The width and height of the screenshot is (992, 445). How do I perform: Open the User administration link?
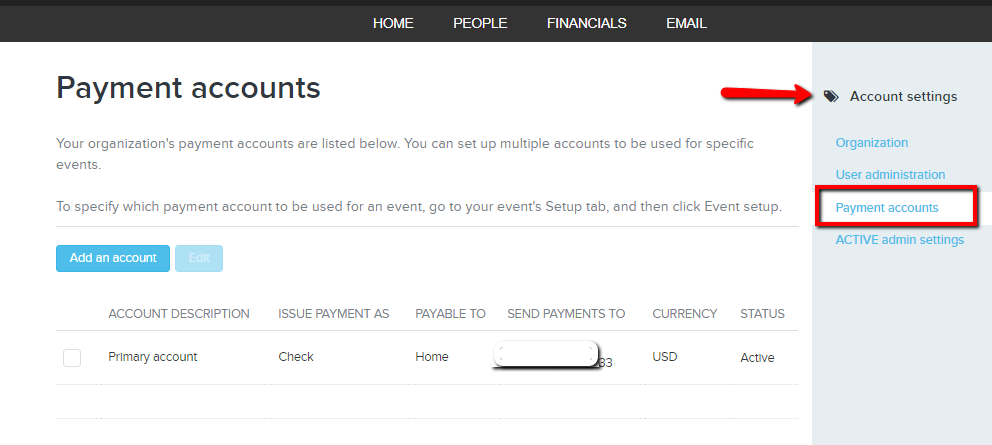890,175
